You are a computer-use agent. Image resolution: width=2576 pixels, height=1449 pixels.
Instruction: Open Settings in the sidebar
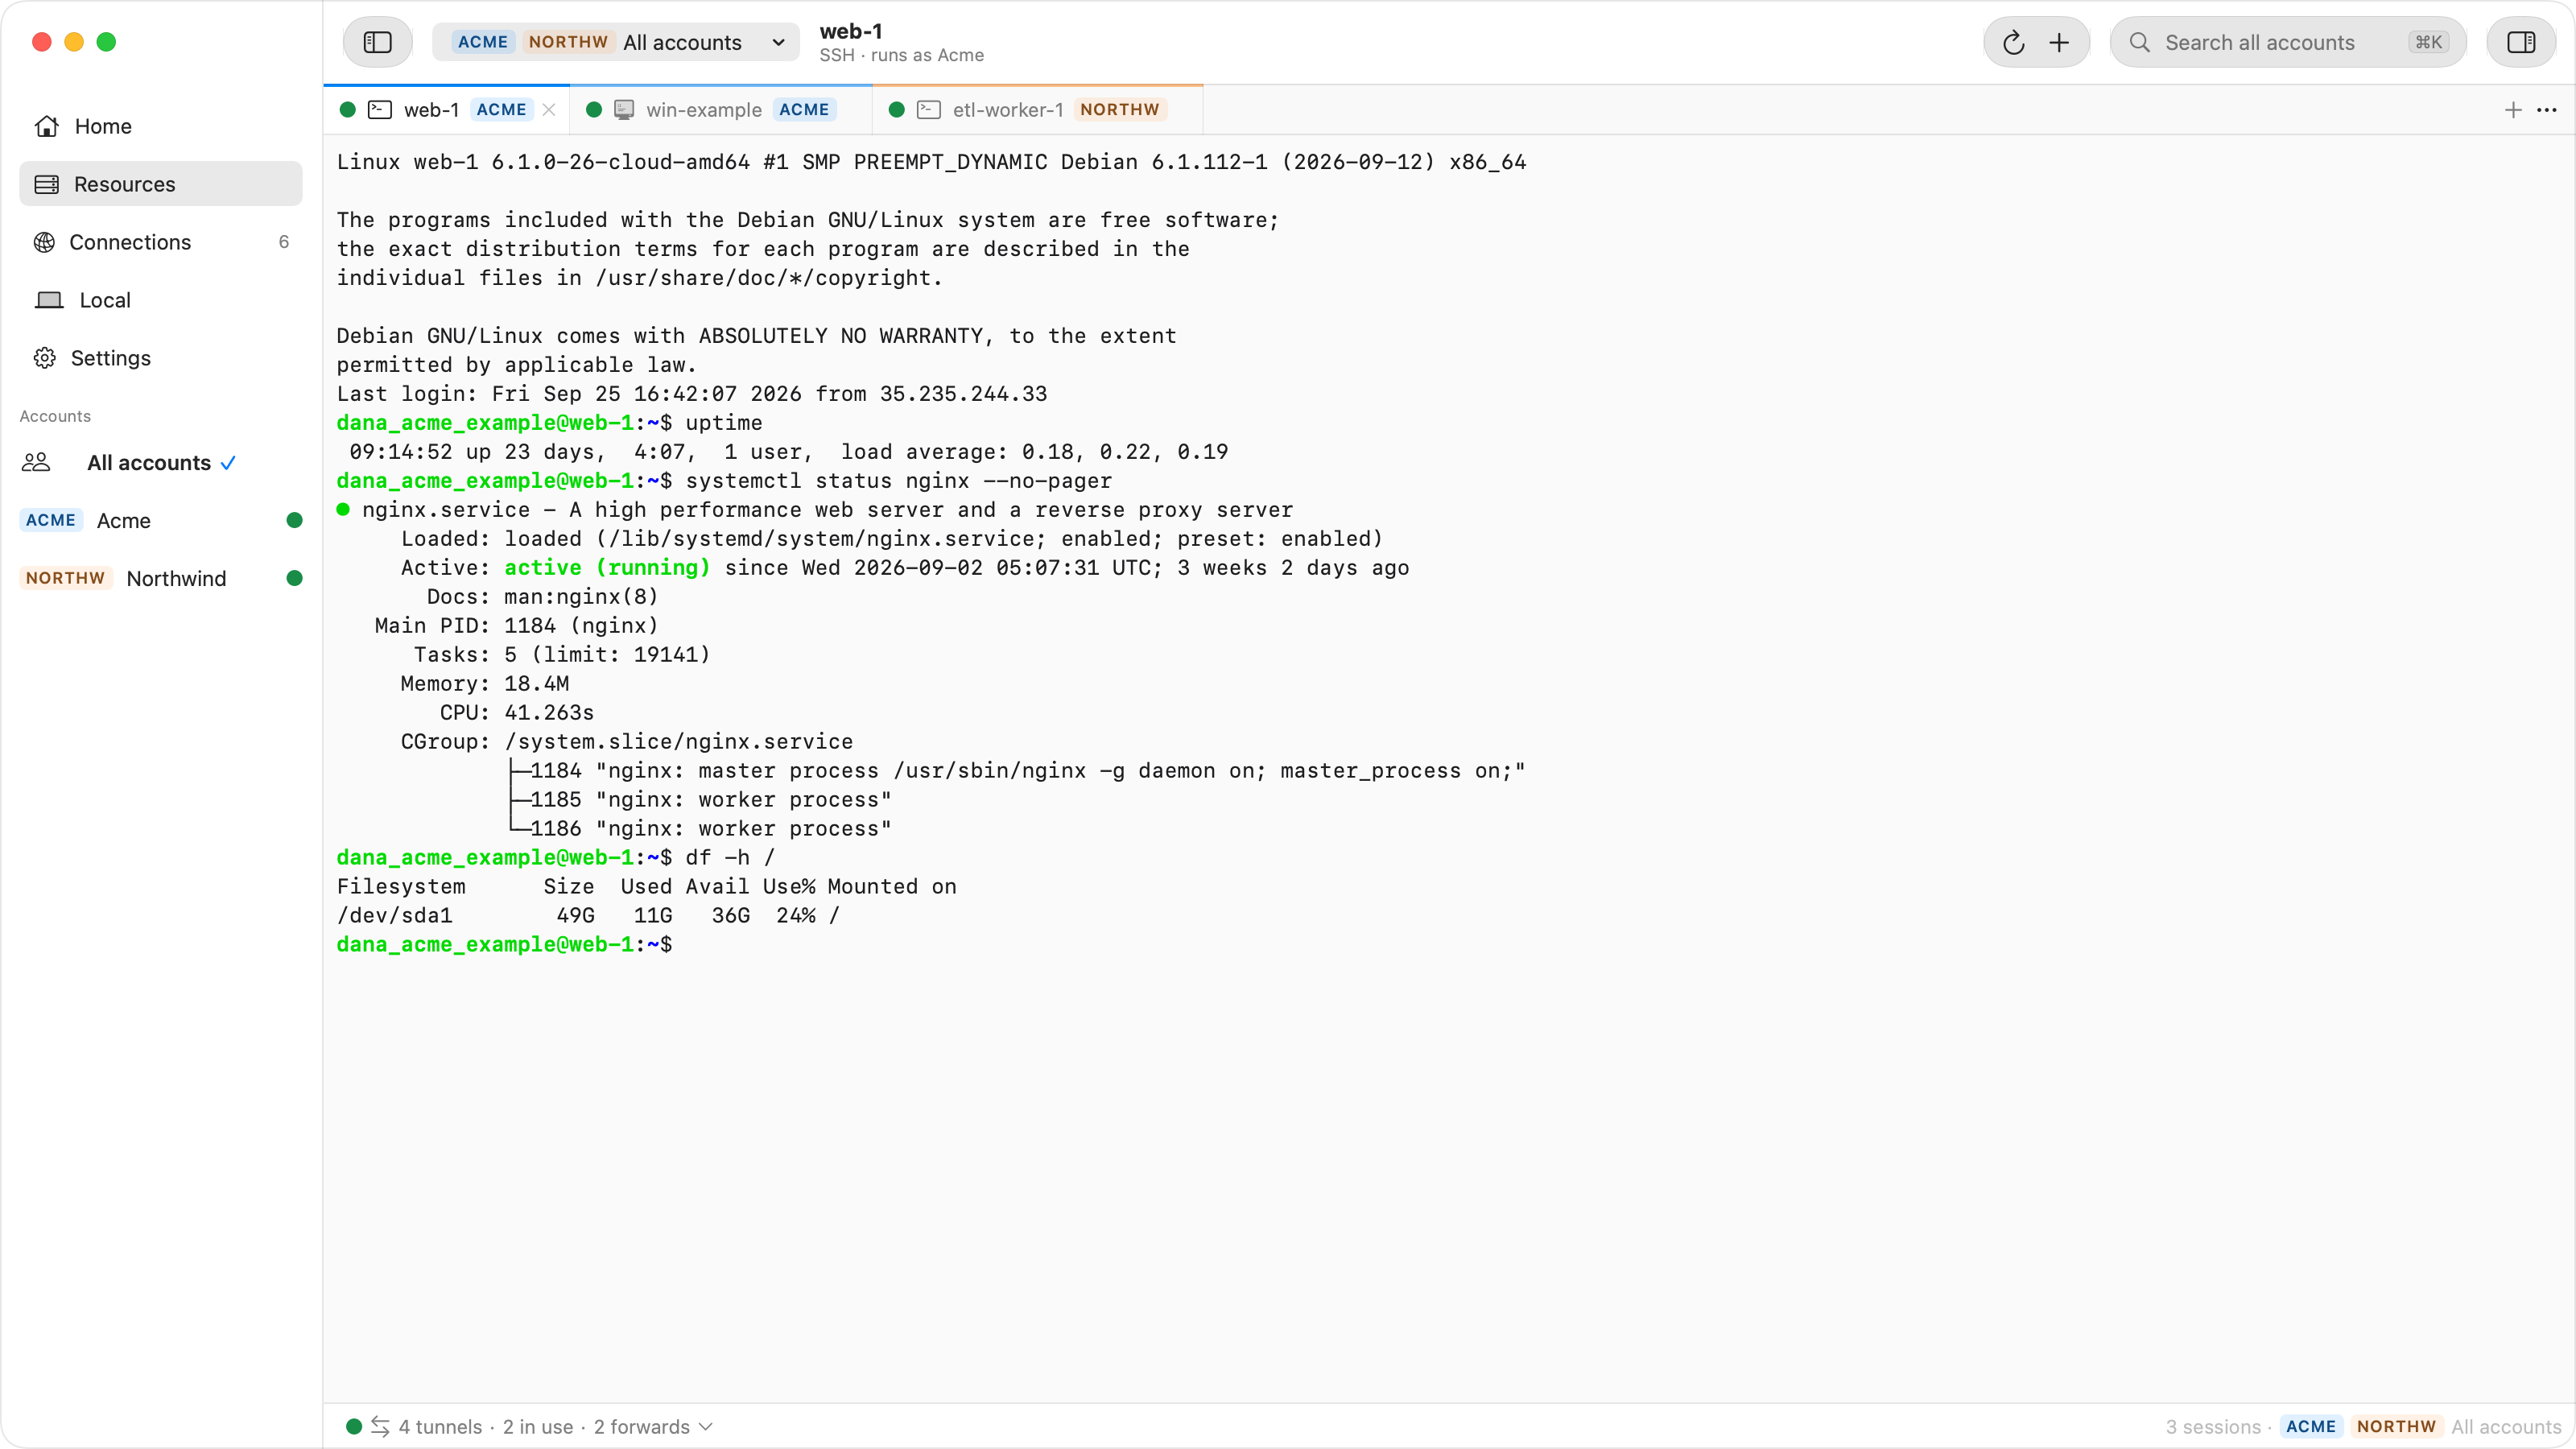click(161, 358)
